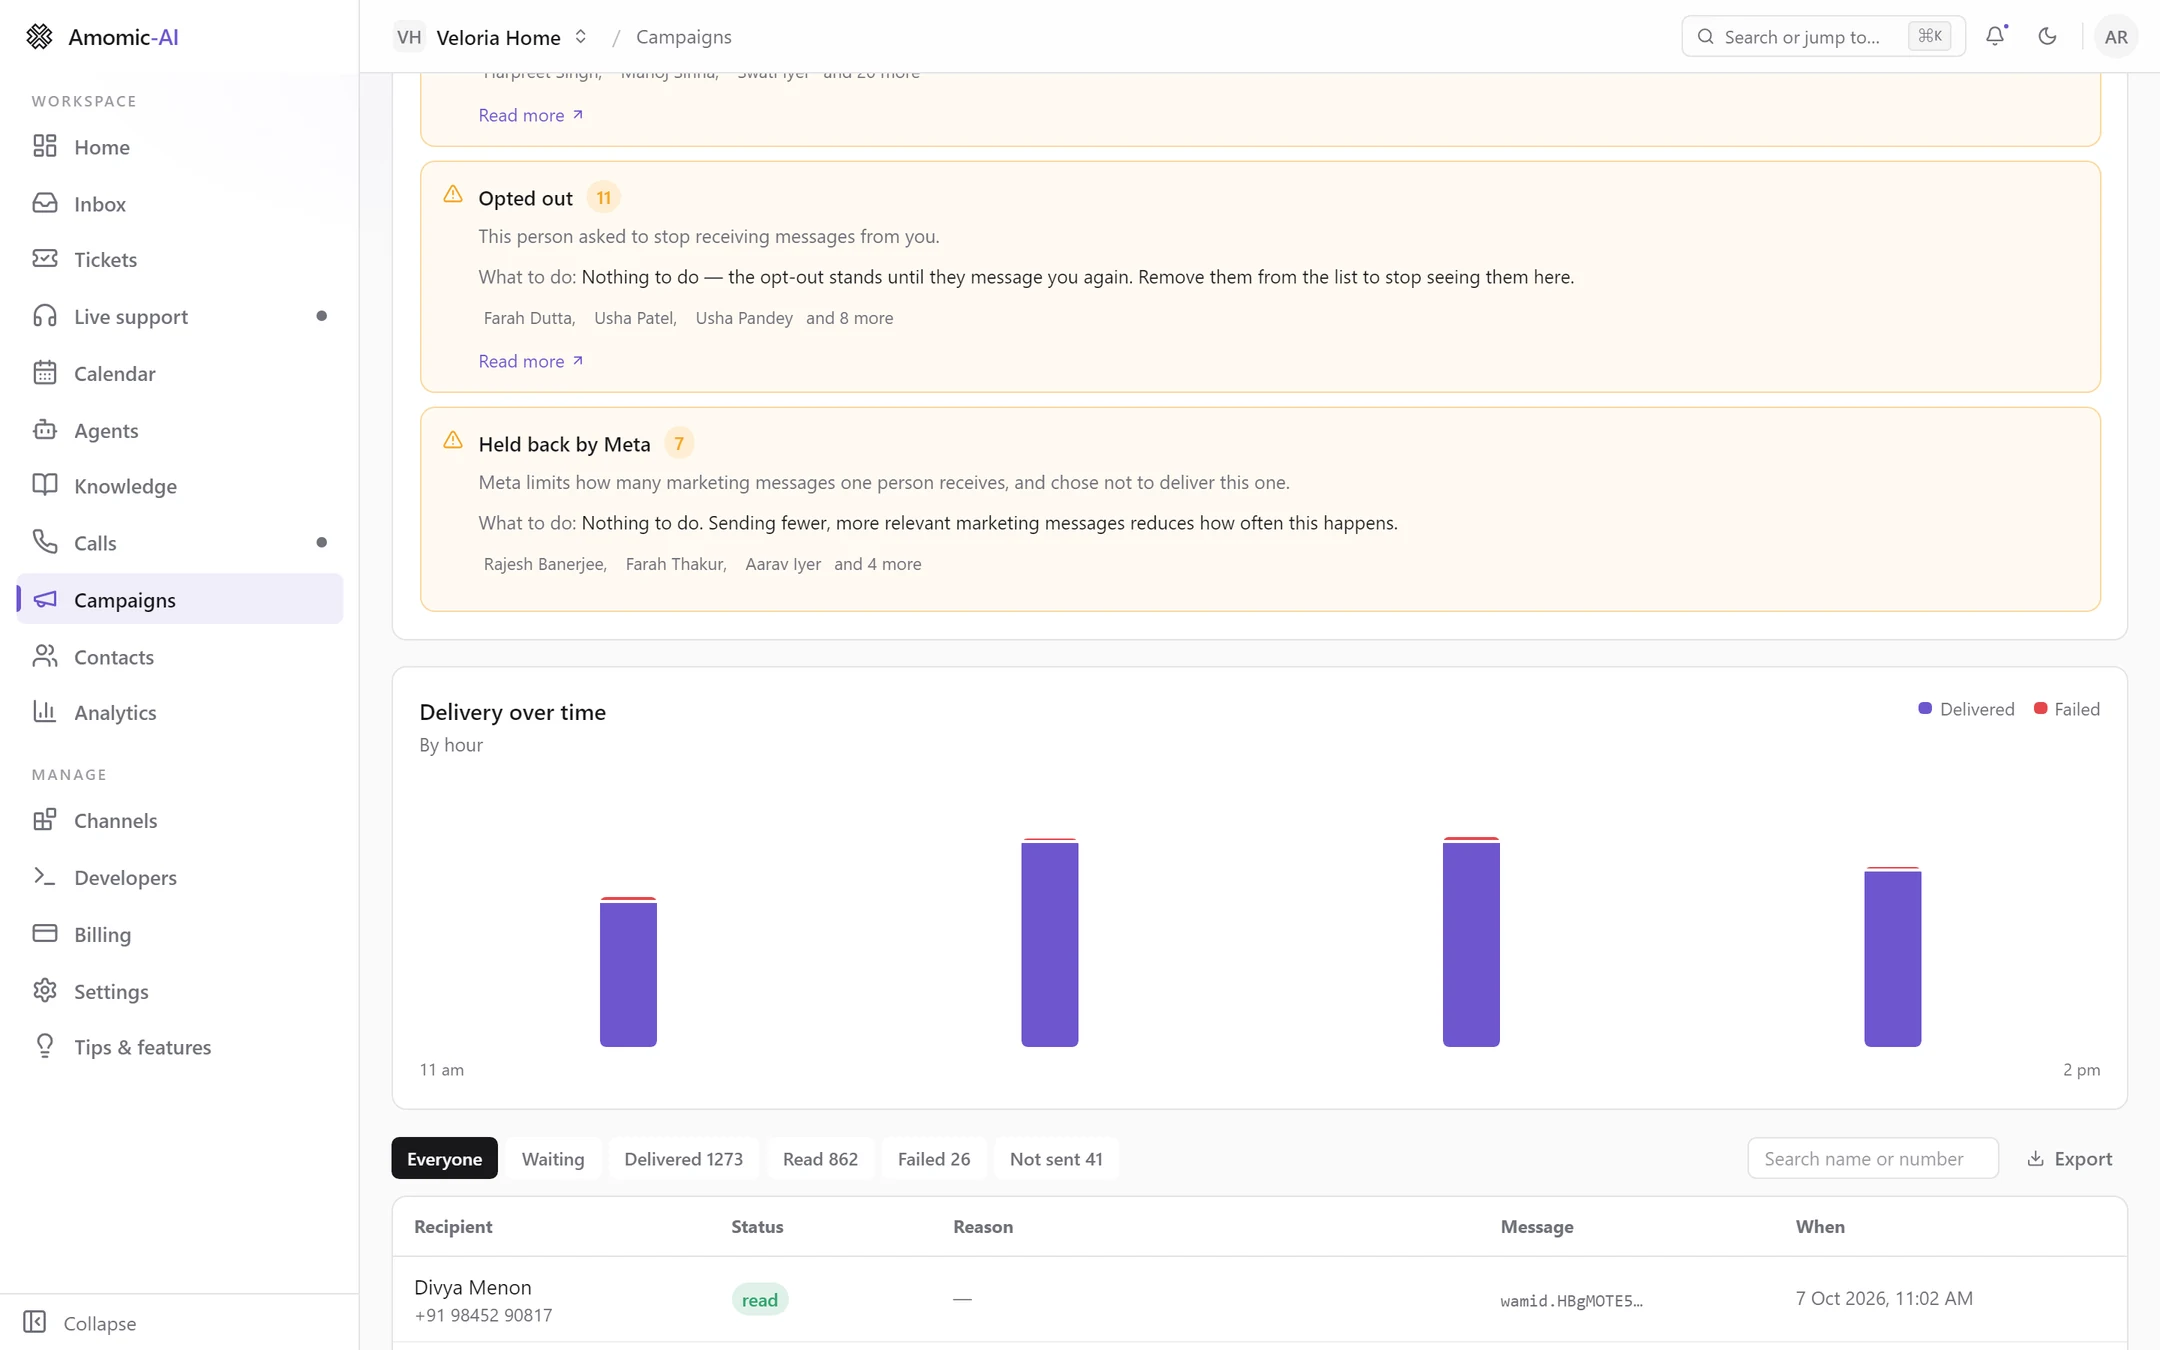Click 'and 4 more' in Held back by Meta
This screenshot has width=2160, height=1350.
[878, 564]
